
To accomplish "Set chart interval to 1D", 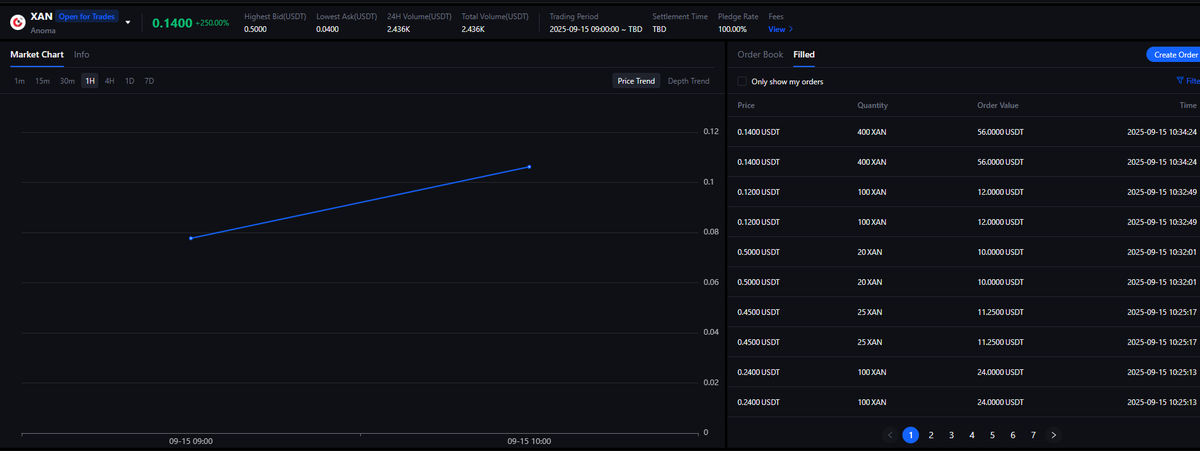I will pos(130,81).
